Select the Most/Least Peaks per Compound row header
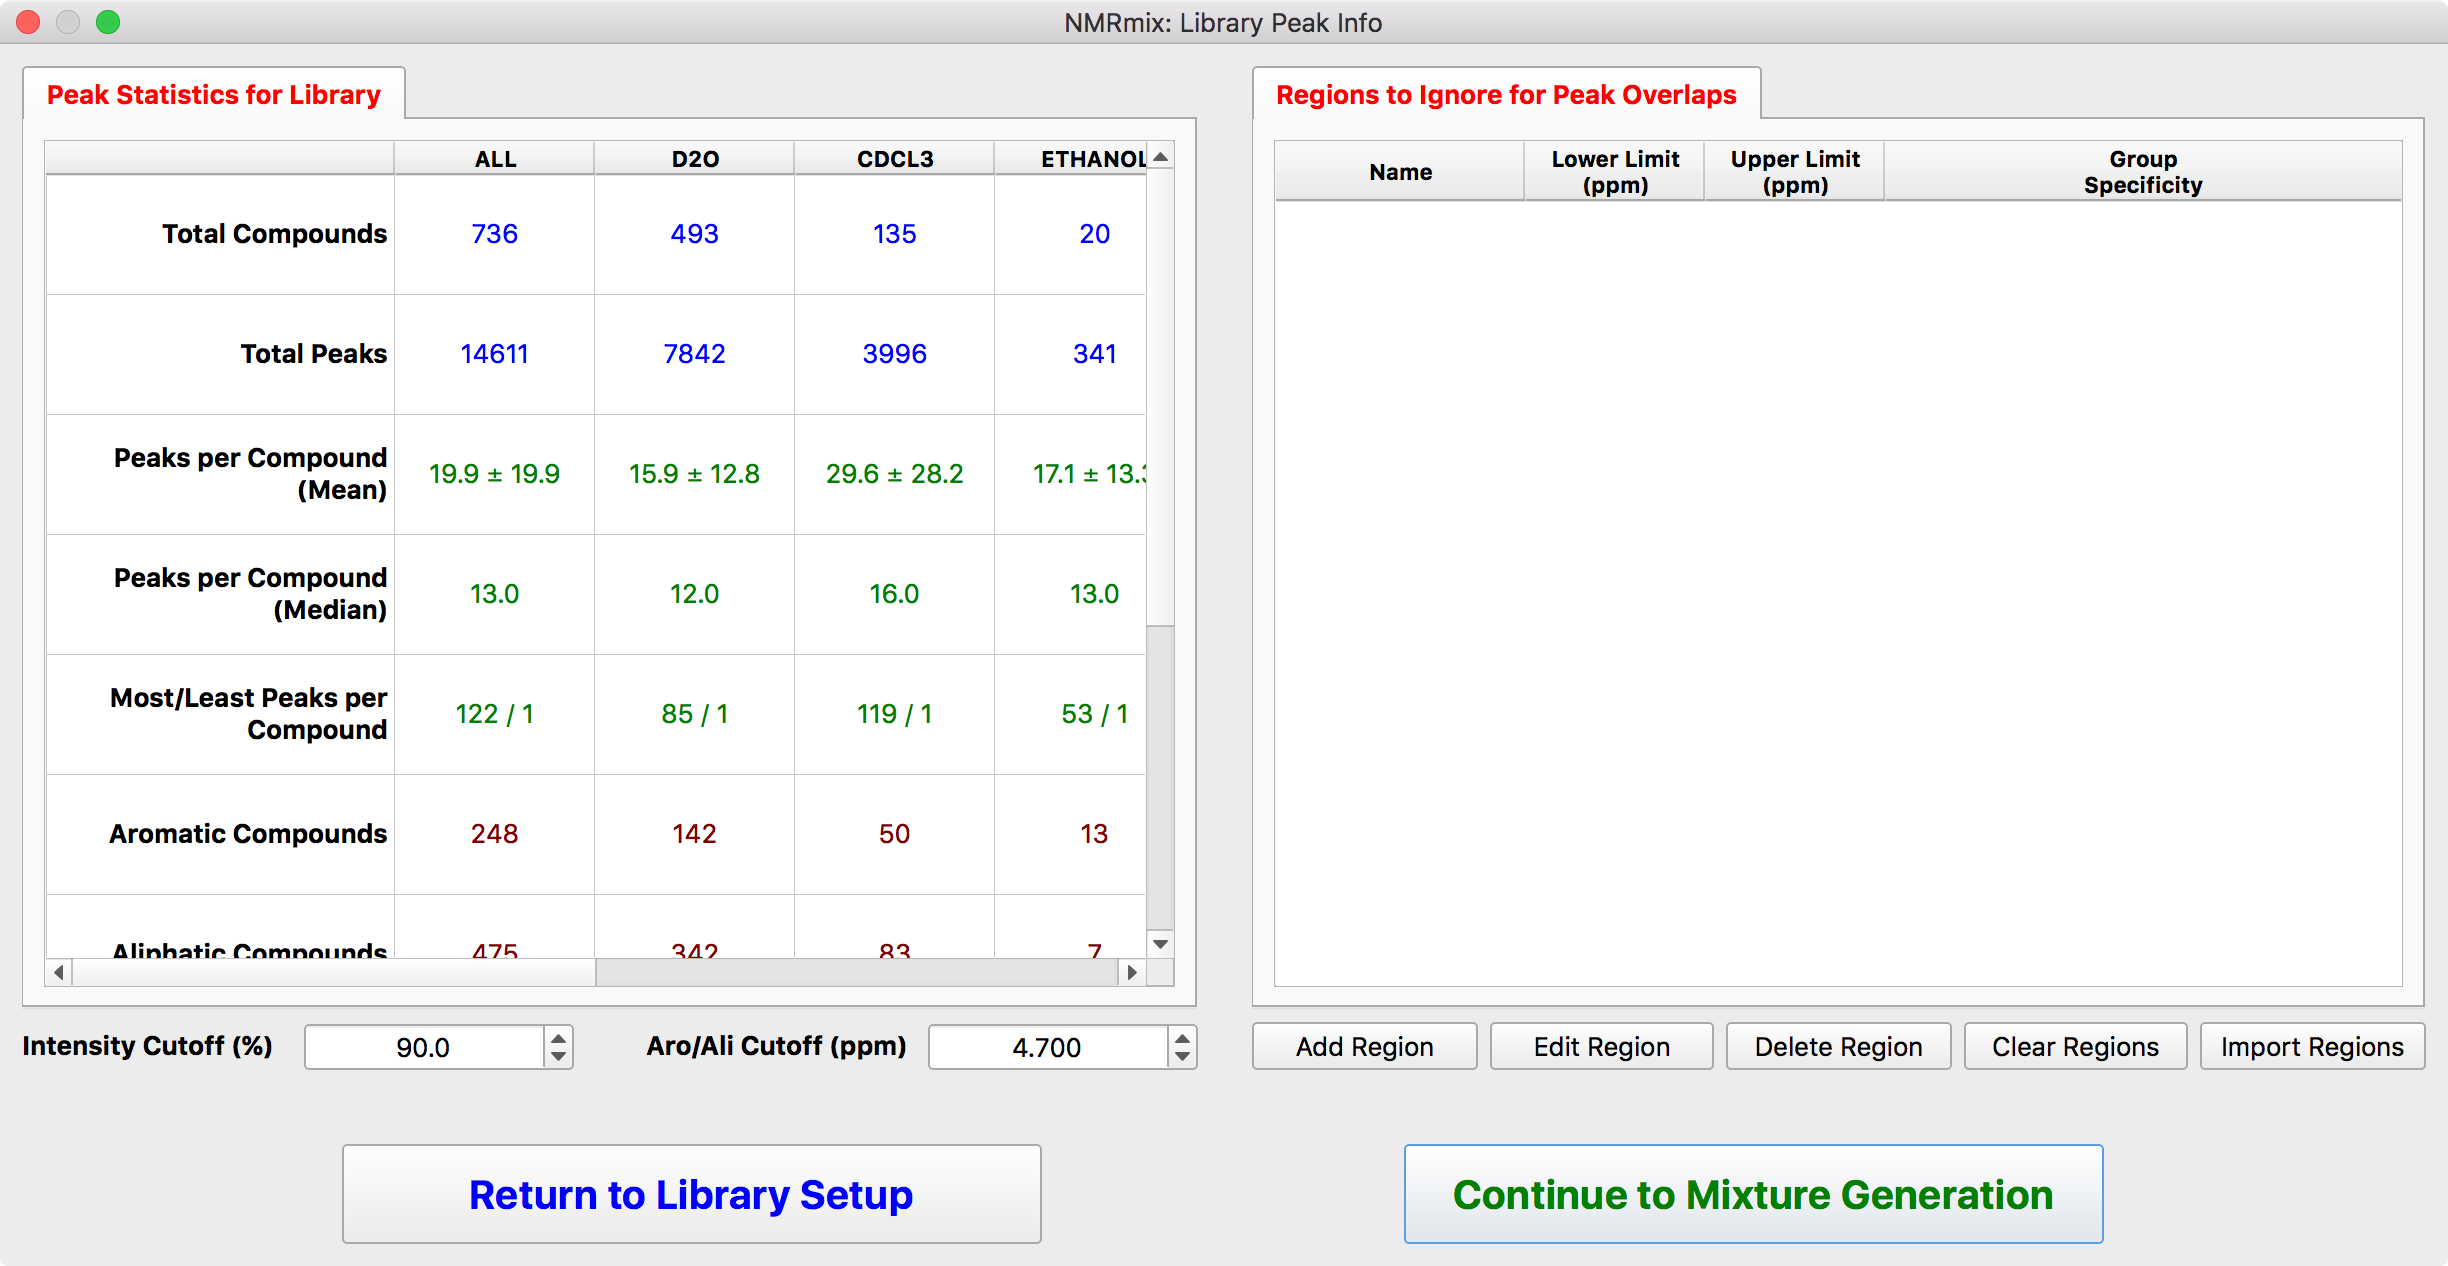Screen dimensions: 2448x1266 coord(221,714)
